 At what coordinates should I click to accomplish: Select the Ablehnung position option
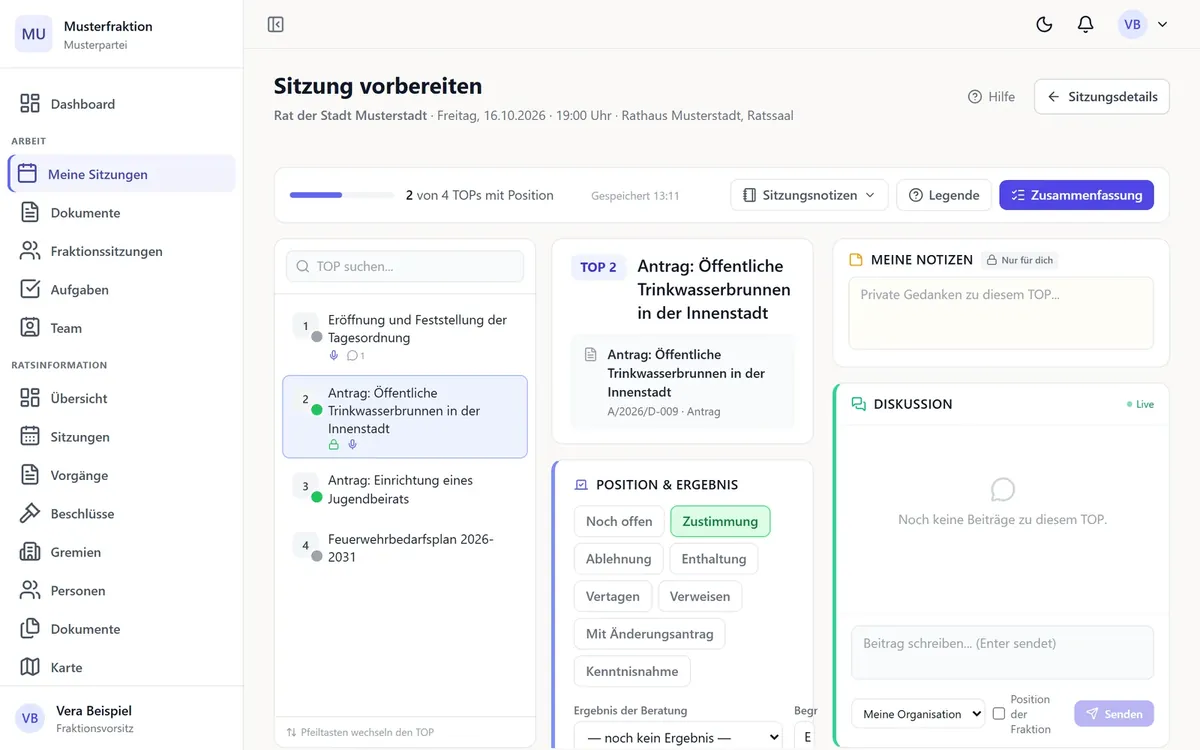coord(618,559)
